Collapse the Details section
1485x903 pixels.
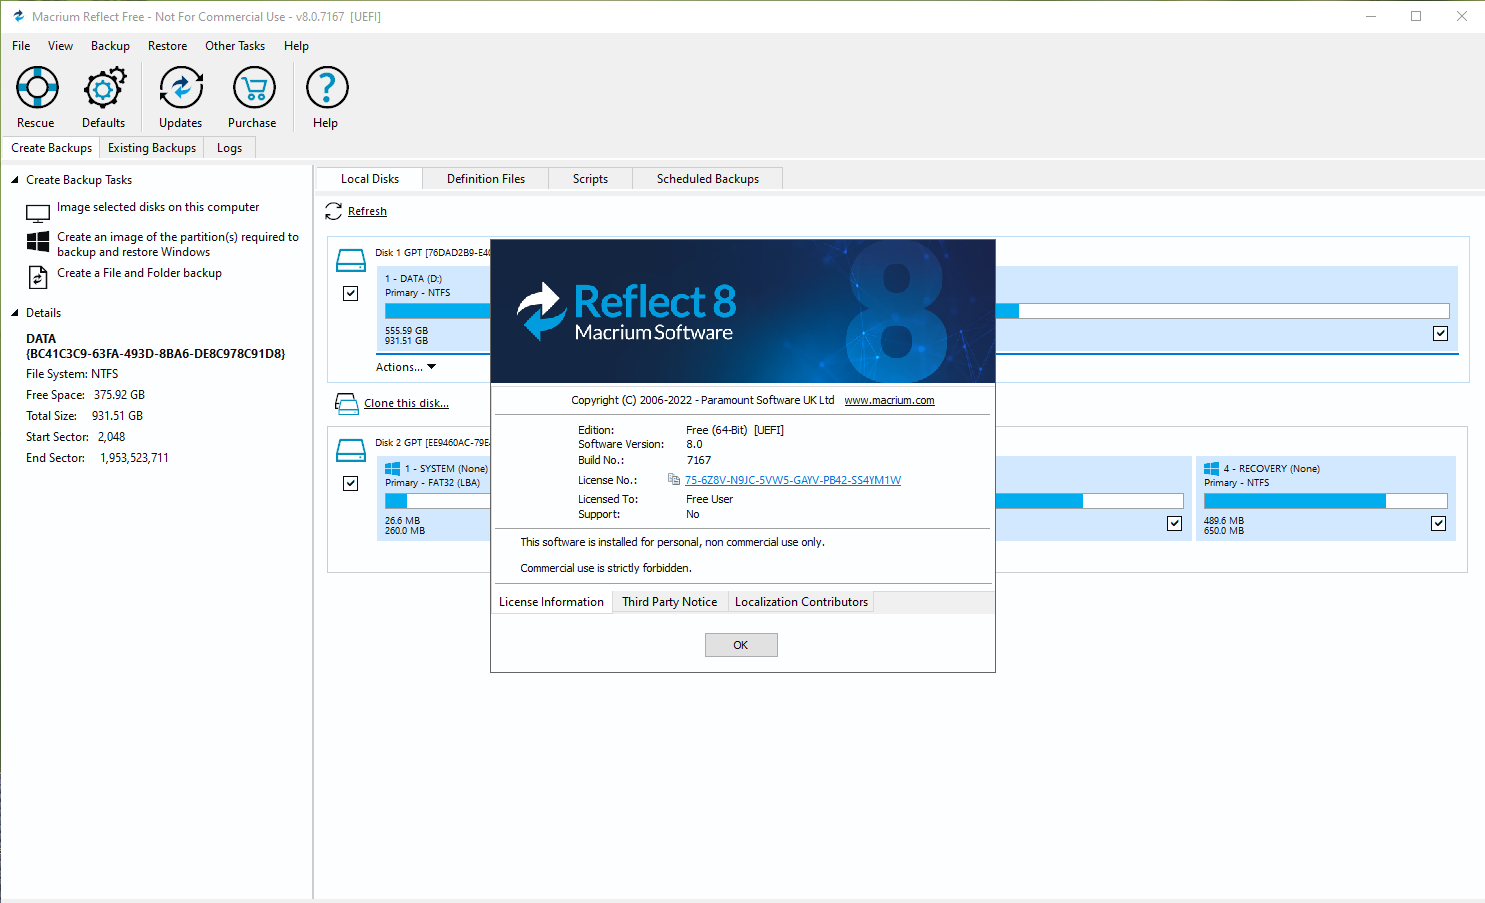[x=15, y=313]
